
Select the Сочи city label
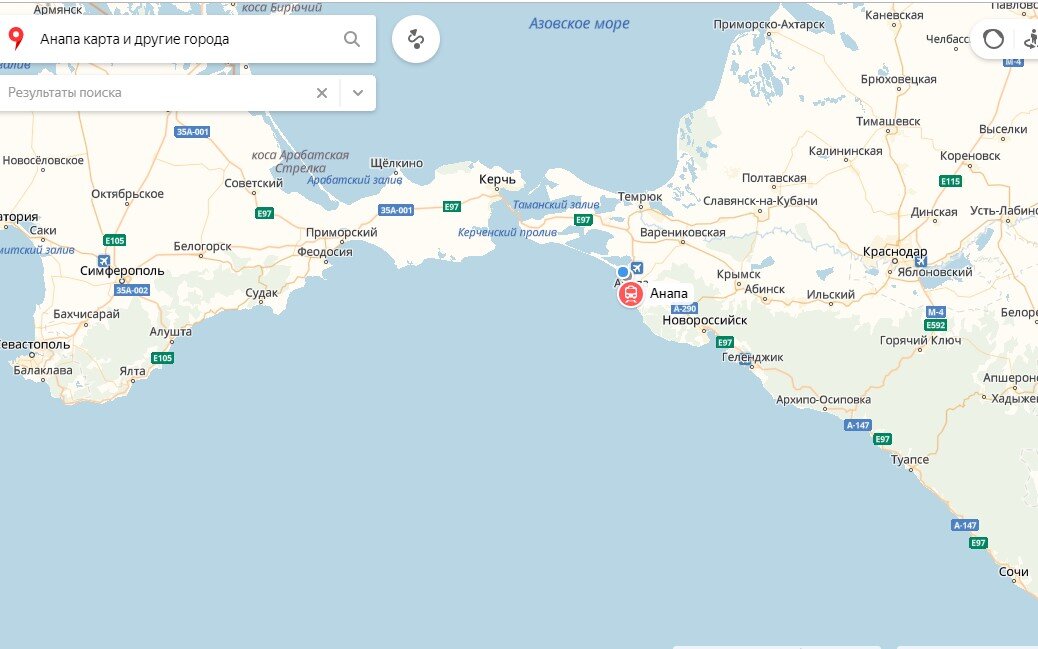(x=1013, y=572)
